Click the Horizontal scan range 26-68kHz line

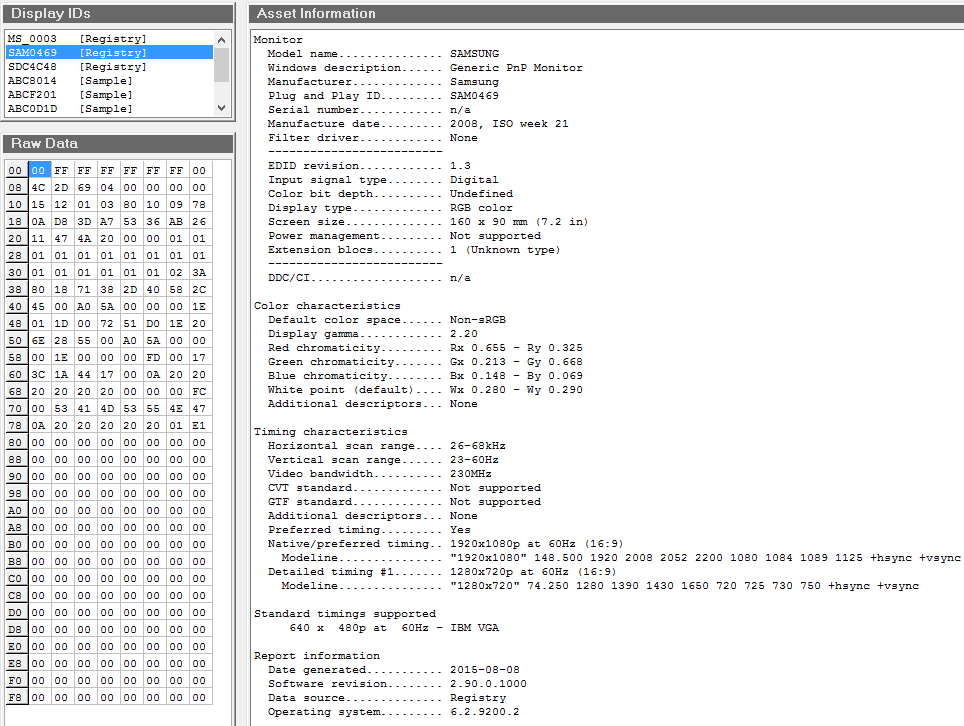[x=387, y=446]
